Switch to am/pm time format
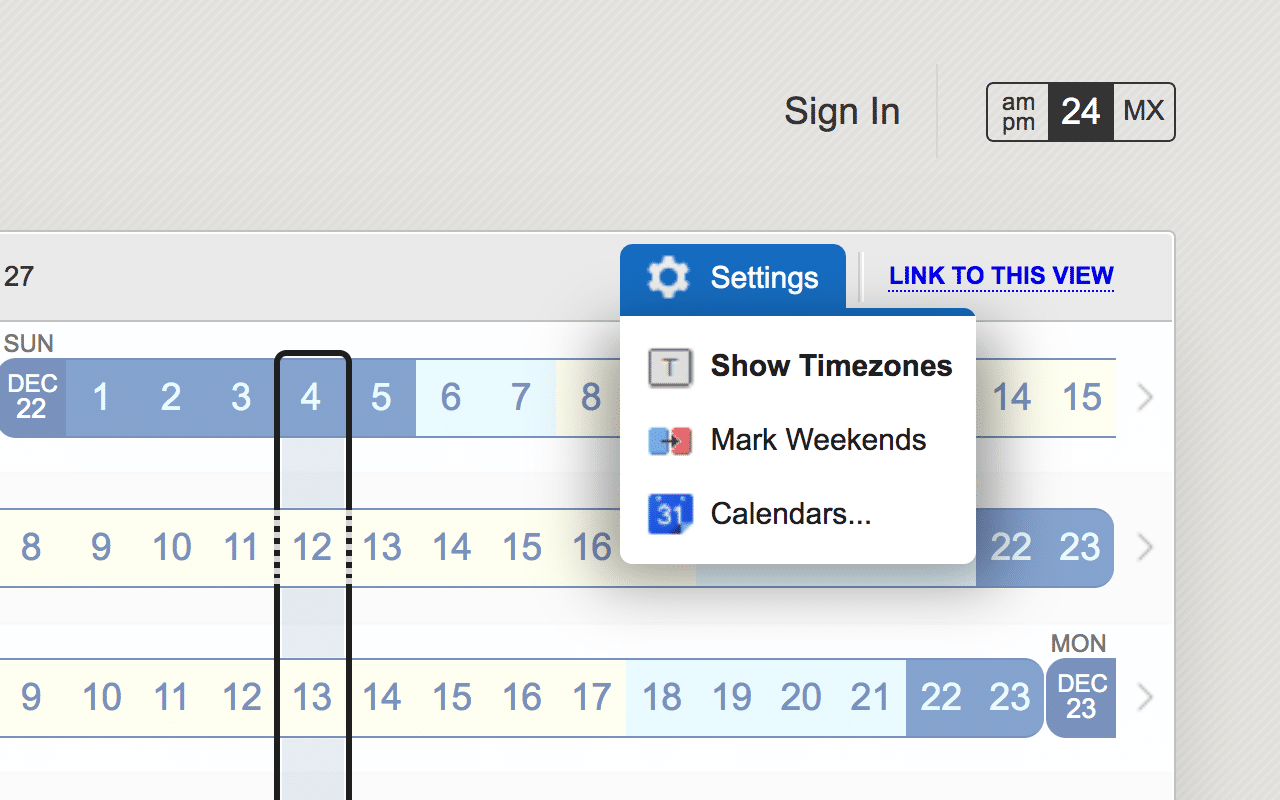1280x800 pixels. tap(1018, 112)
